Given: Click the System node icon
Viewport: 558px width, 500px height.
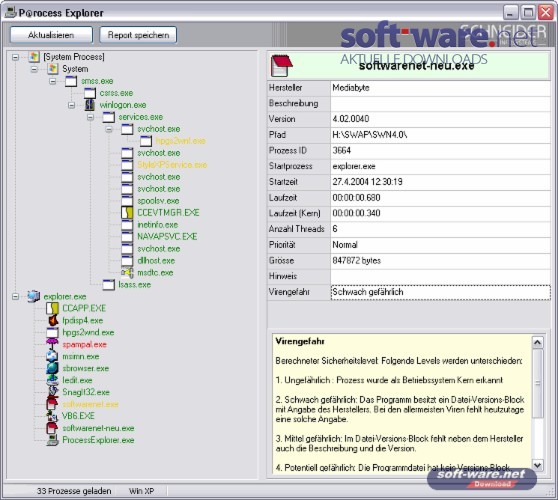Looking at the screenshot, I should point(53,69).
